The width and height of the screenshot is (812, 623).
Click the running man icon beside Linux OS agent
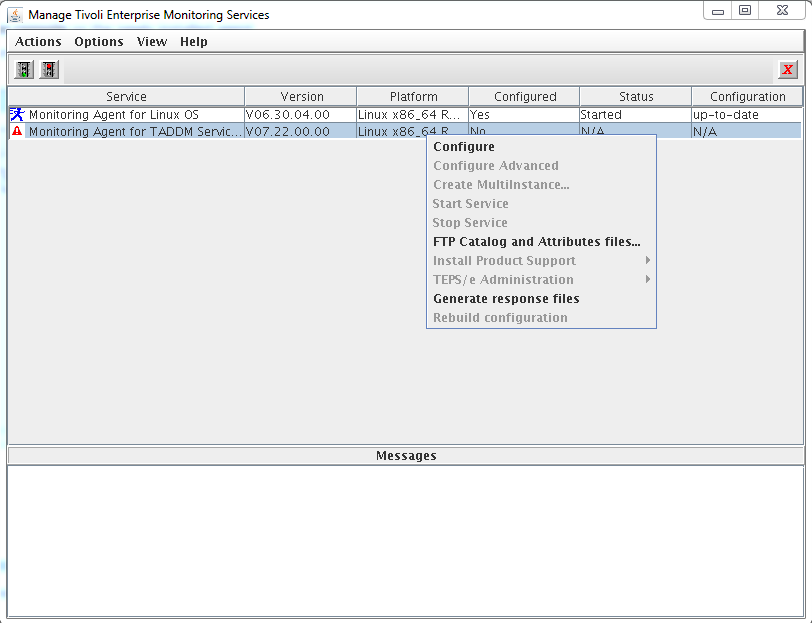[17, 114]
